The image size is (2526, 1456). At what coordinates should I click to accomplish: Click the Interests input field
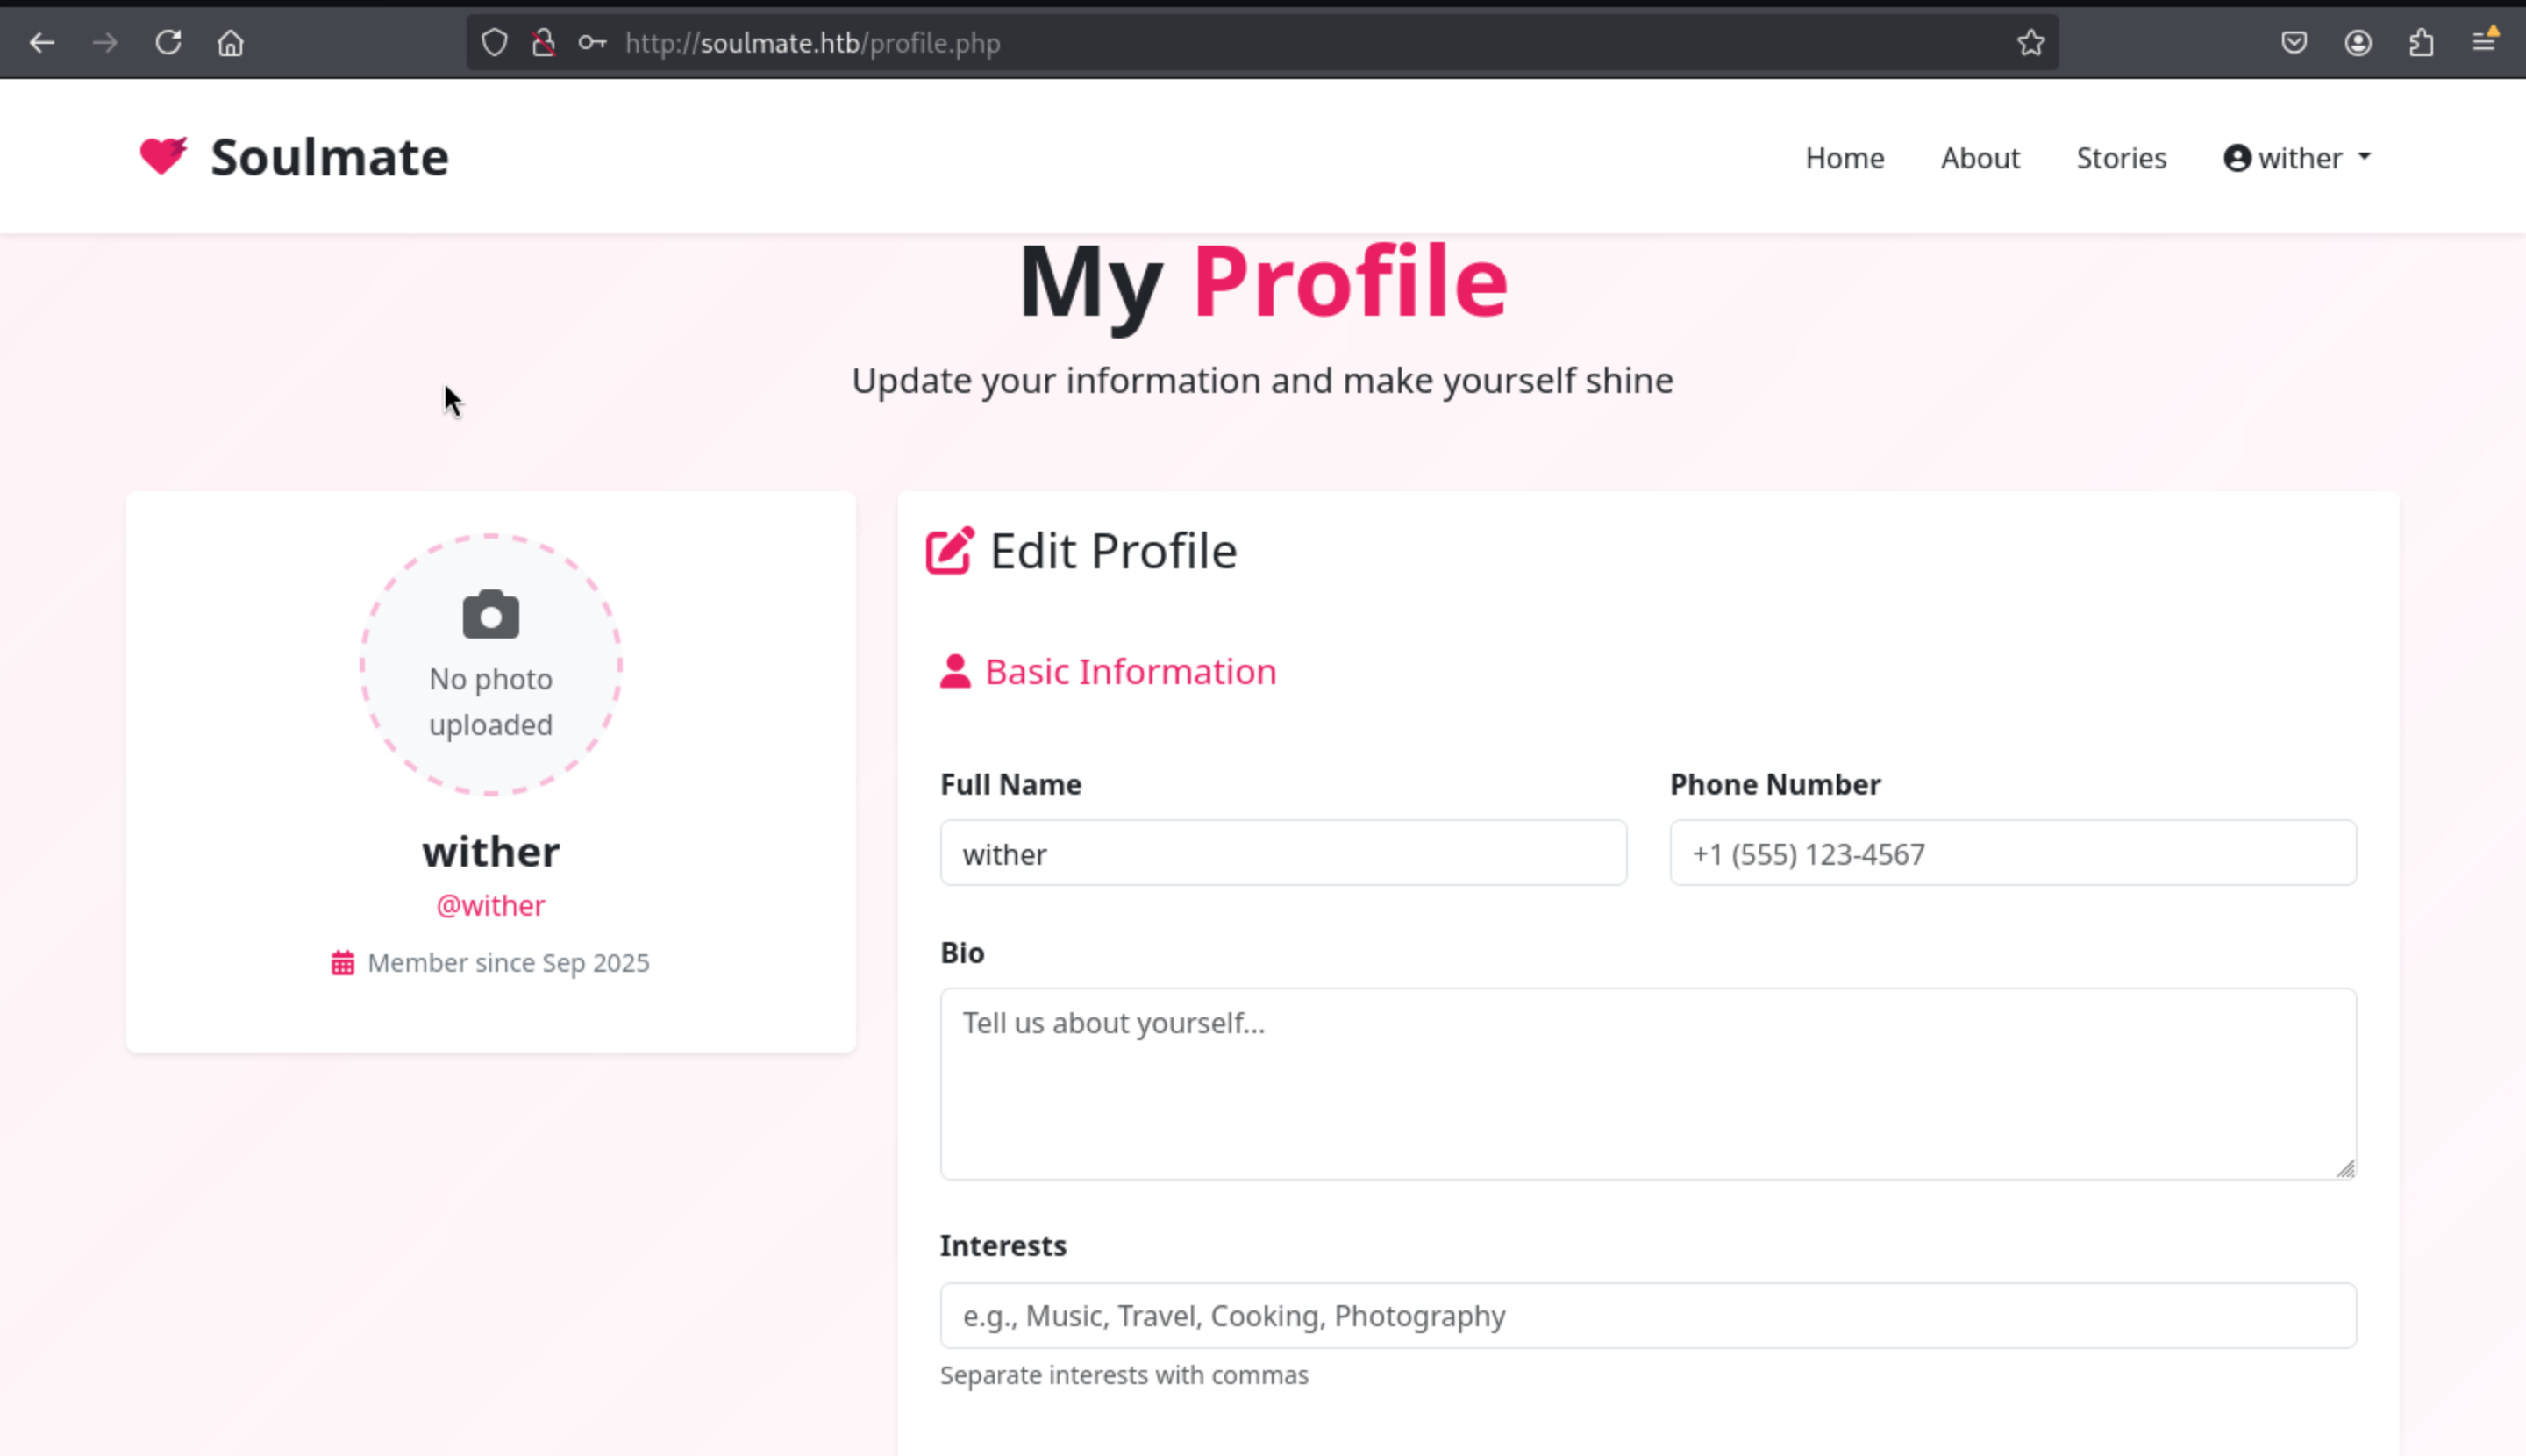point(1647,1315)
